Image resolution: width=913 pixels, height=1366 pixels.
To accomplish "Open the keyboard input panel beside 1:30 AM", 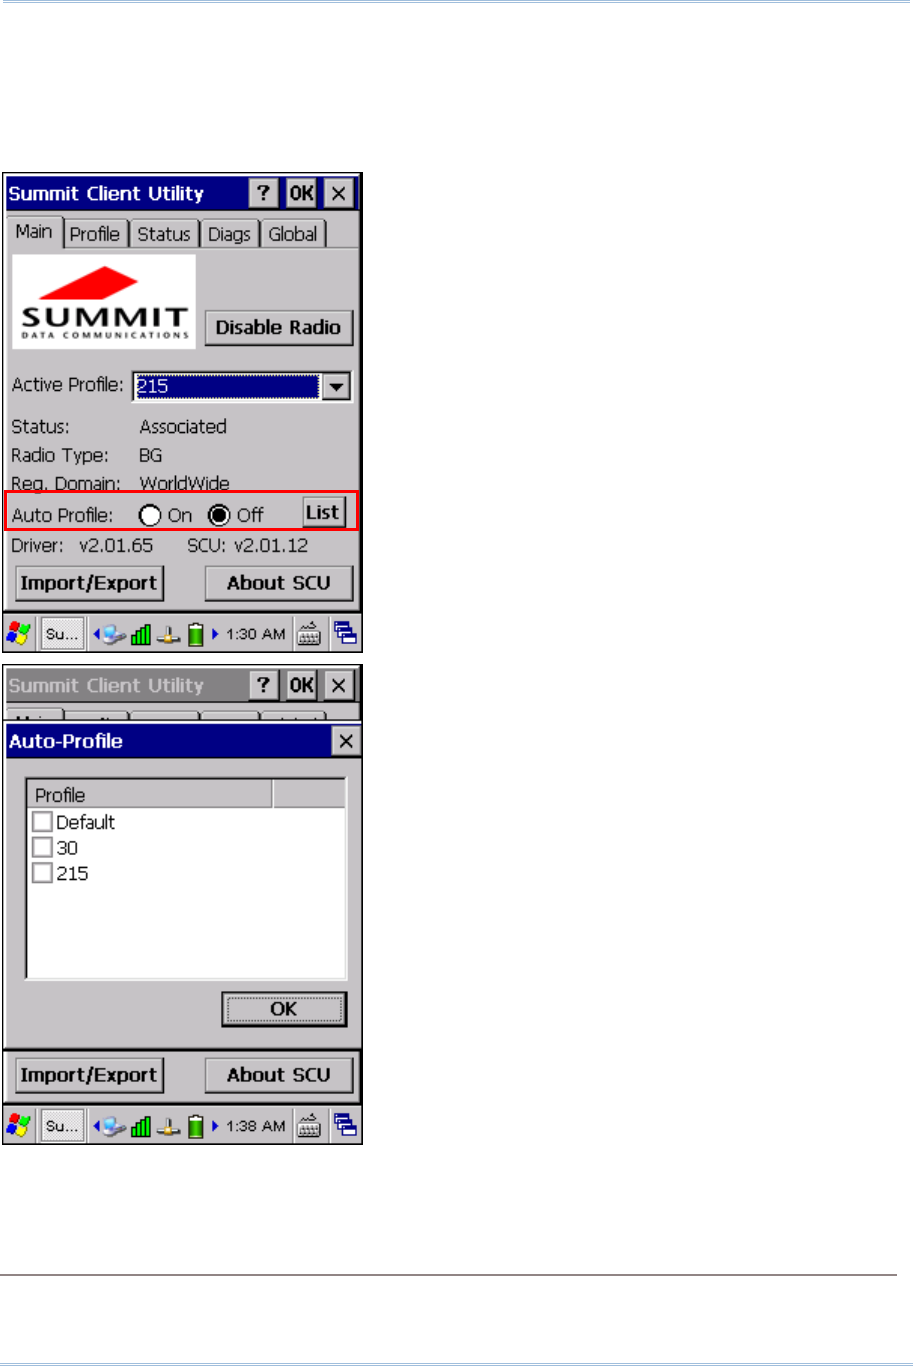I will click(x=309, y=633).
